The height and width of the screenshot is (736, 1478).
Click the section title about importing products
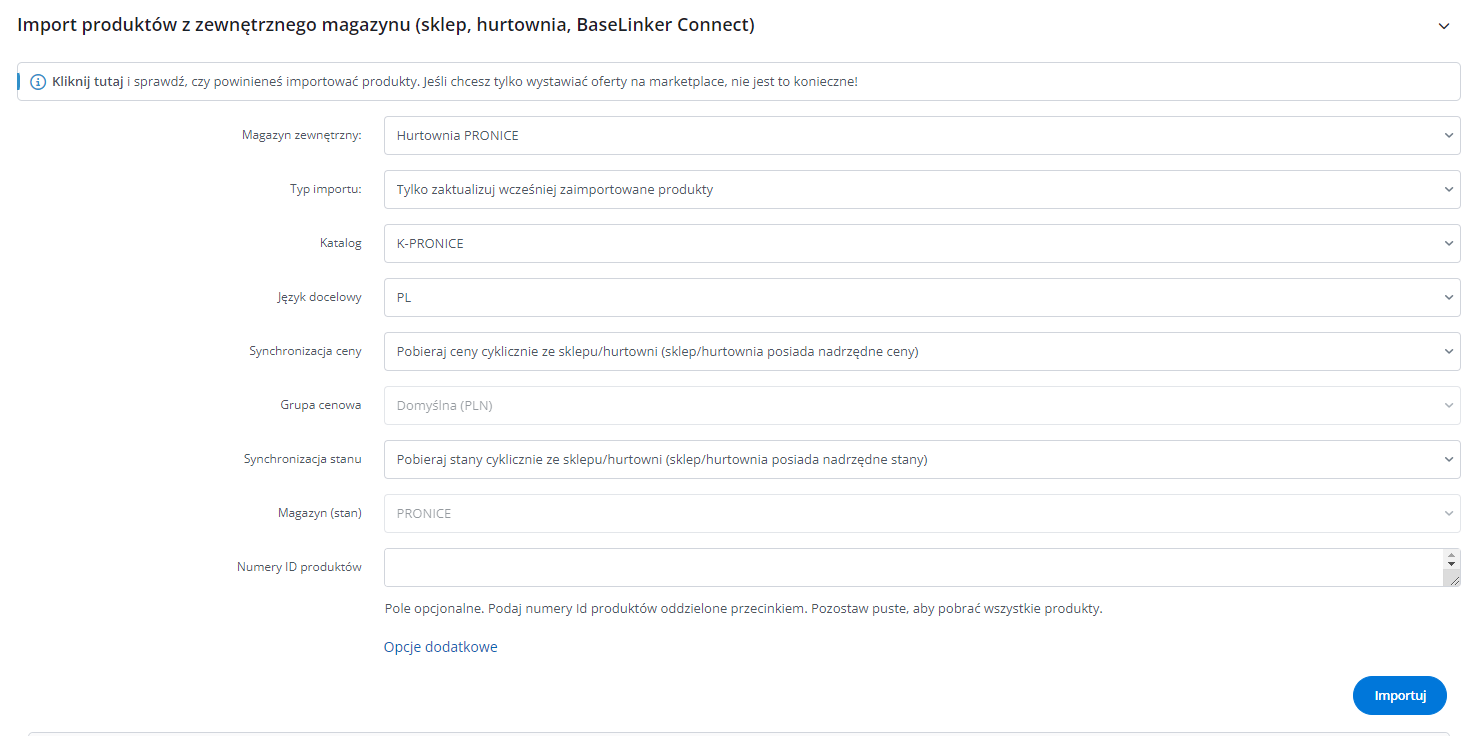386,25
